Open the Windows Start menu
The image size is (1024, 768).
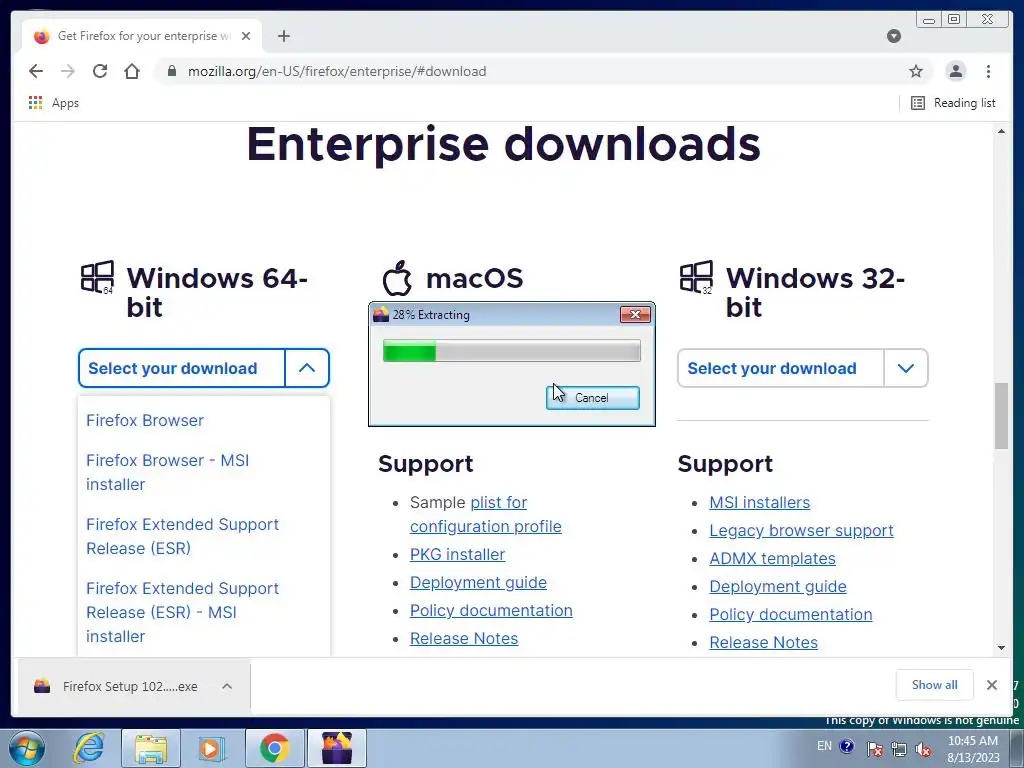27,748
